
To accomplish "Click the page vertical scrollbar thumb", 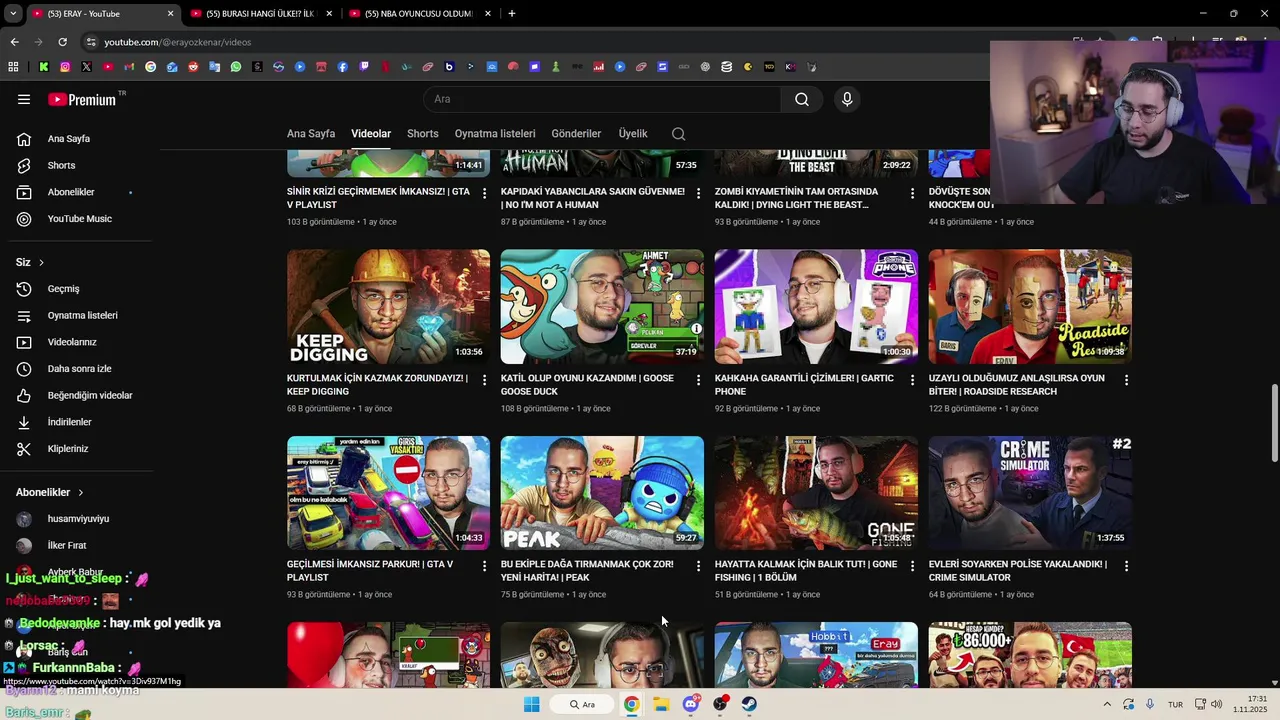I will (1274, 423).
